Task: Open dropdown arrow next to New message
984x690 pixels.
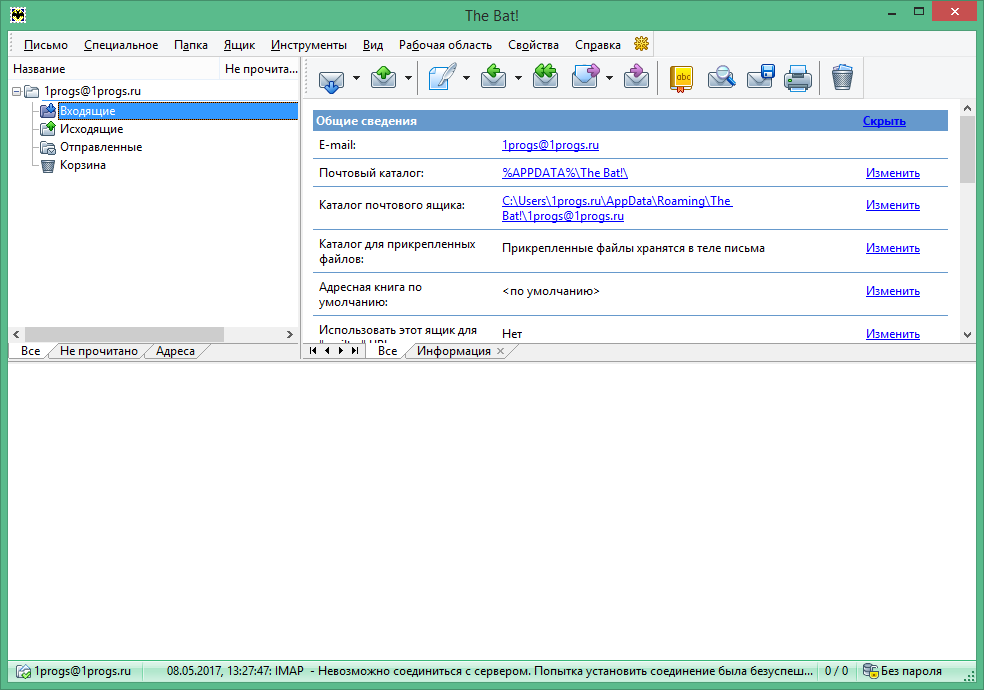Action: [x=466, y=78]
